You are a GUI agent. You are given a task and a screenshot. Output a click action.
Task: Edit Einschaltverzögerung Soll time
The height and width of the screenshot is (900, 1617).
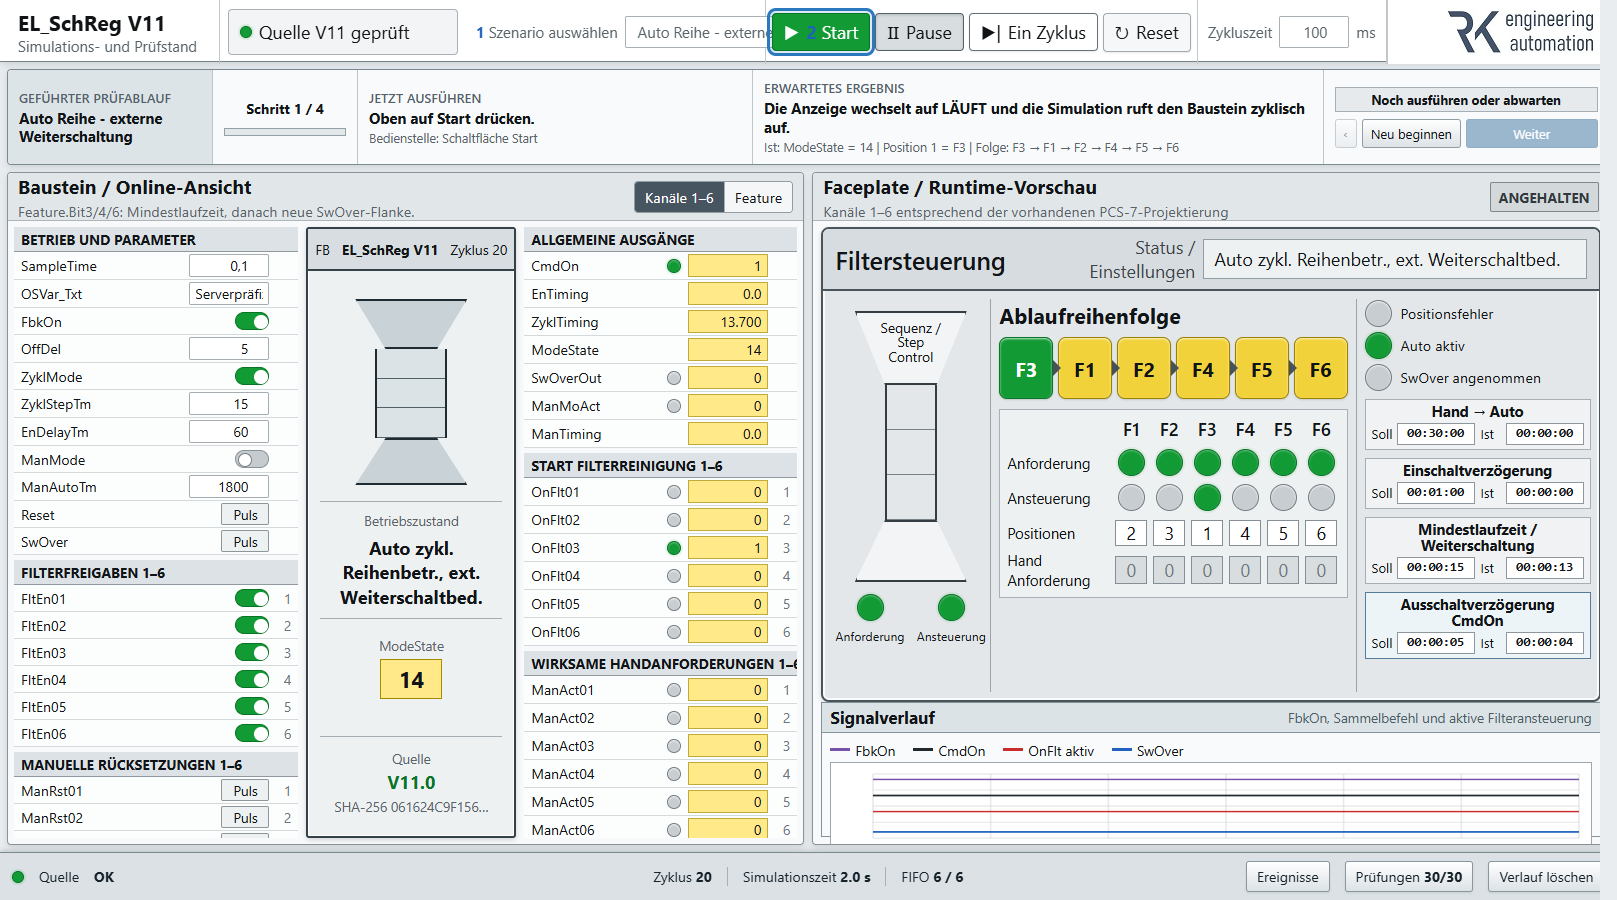pos(1435,492)
